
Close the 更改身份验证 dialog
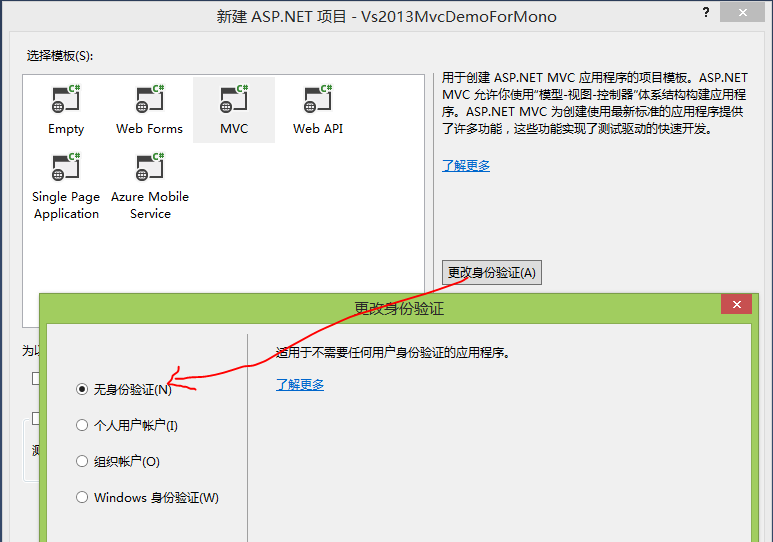(736, 304)
